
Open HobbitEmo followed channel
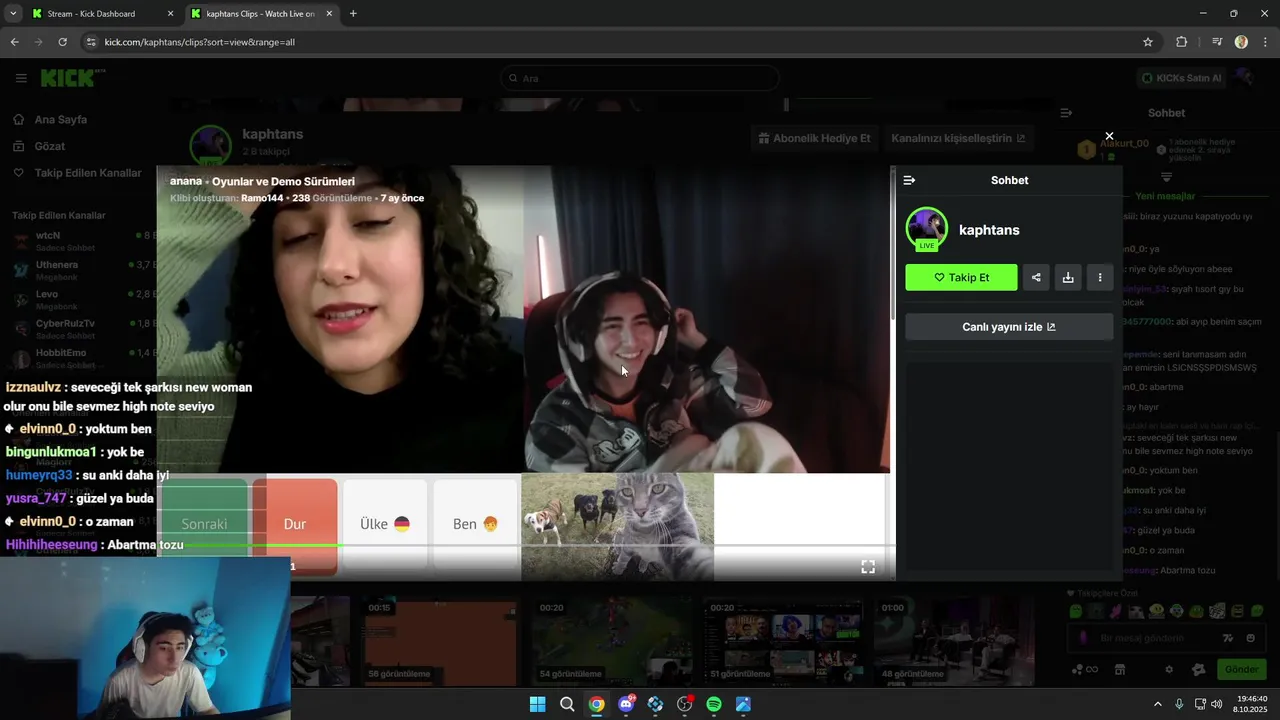pyautogui.click(x=80, y=358)
